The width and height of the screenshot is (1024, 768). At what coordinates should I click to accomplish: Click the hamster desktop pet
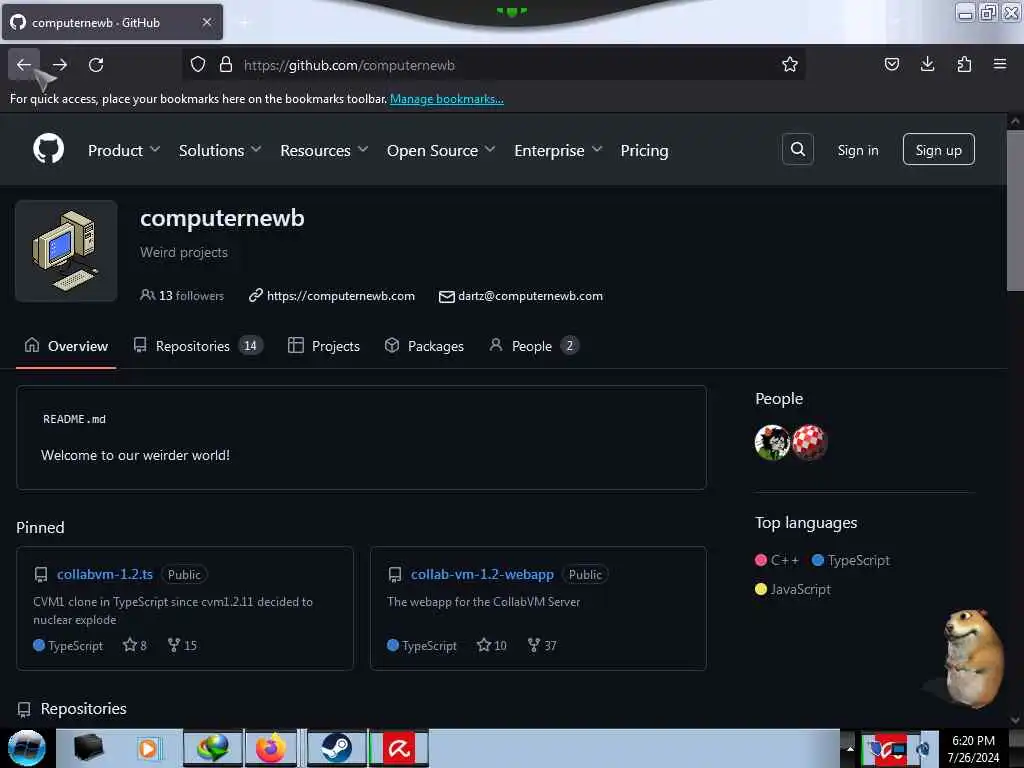(972, 657)
